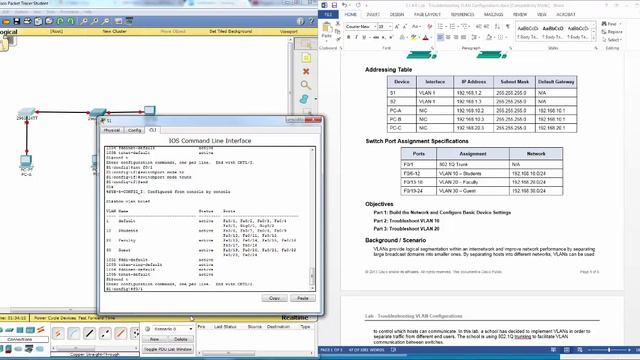Click Save icon in Packet Tracer toolbar
This screenshot has width=640, height=360.
click(x=17, y=21)
